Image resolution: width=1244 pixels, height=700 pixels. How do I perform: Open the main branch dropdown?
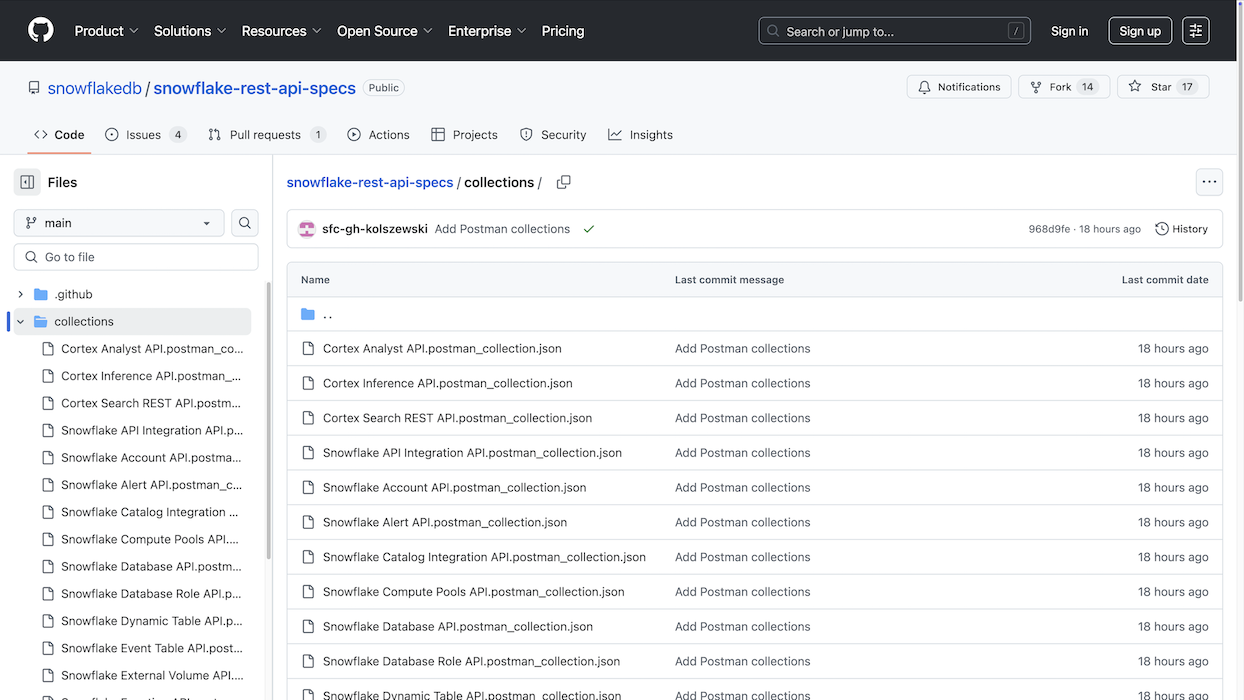click(118, 223)
